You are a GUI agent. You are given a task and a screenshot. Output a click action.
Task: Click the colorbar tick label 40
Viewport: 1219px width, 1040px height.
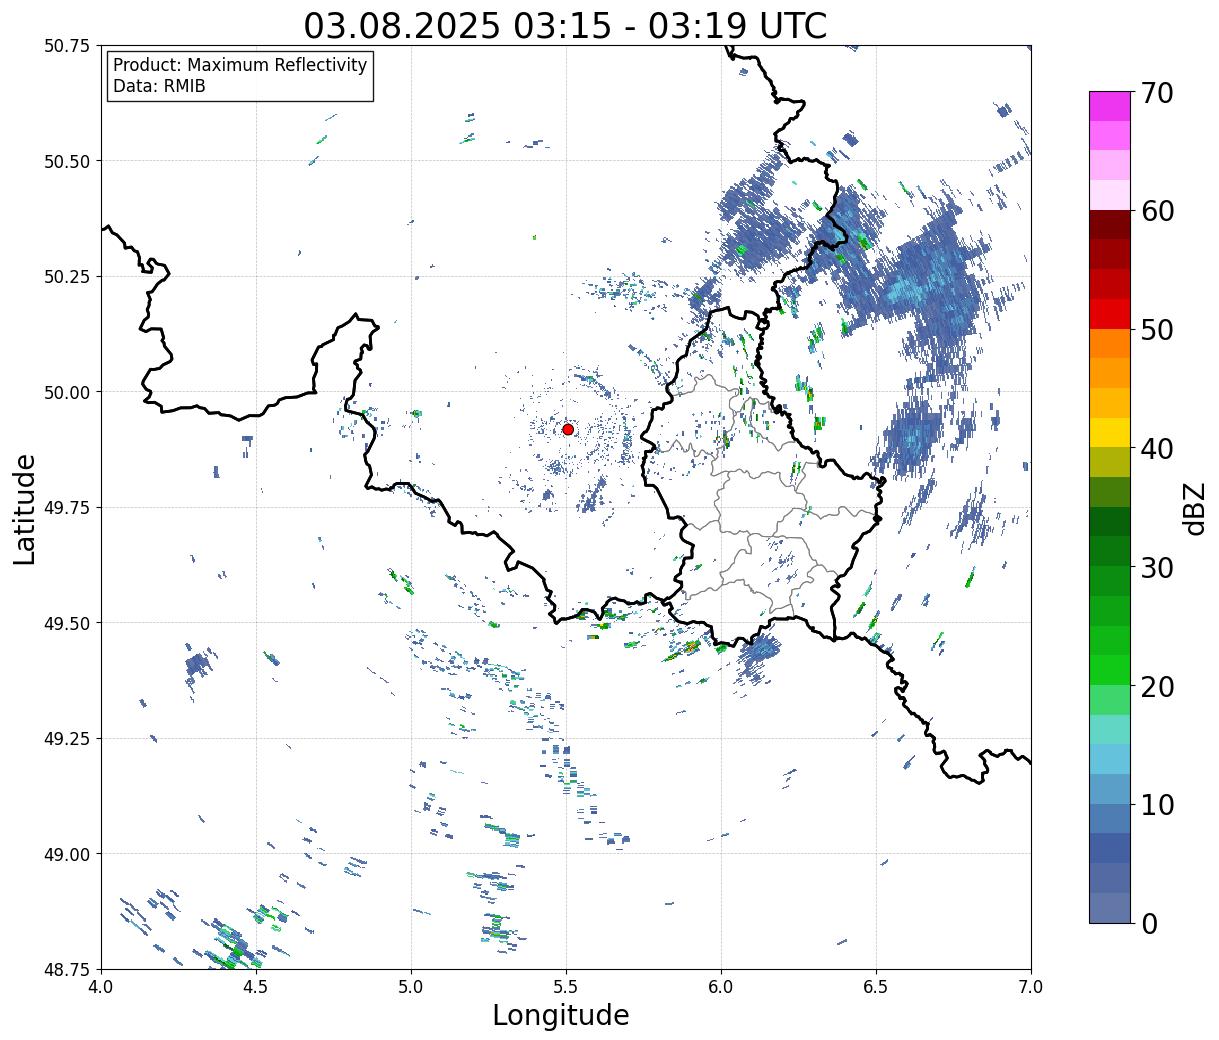1157,448
